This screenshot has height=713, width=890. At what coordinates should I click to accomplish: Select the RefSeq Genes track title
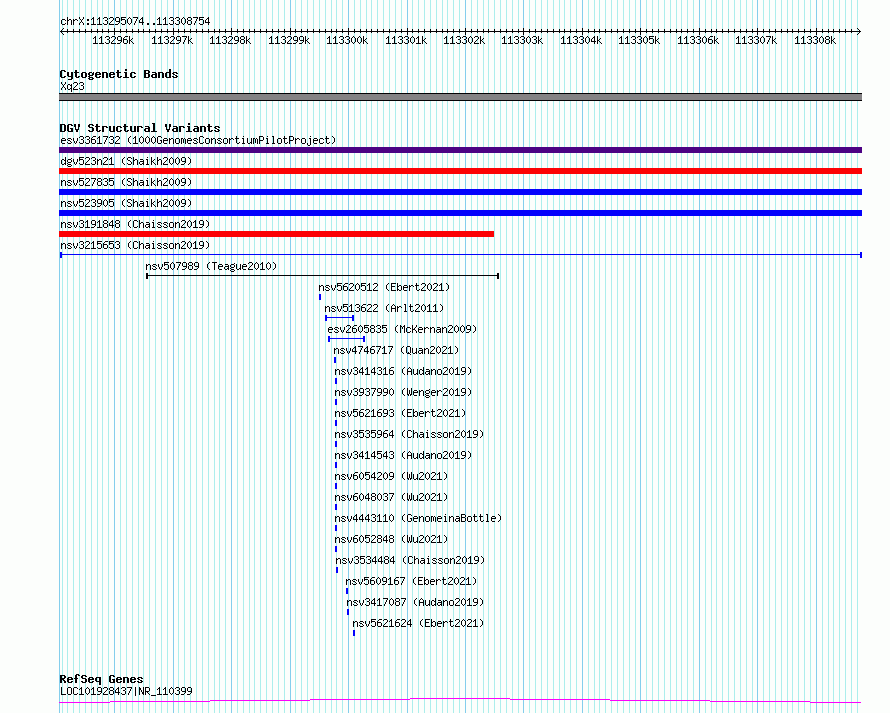pos(101,679)
